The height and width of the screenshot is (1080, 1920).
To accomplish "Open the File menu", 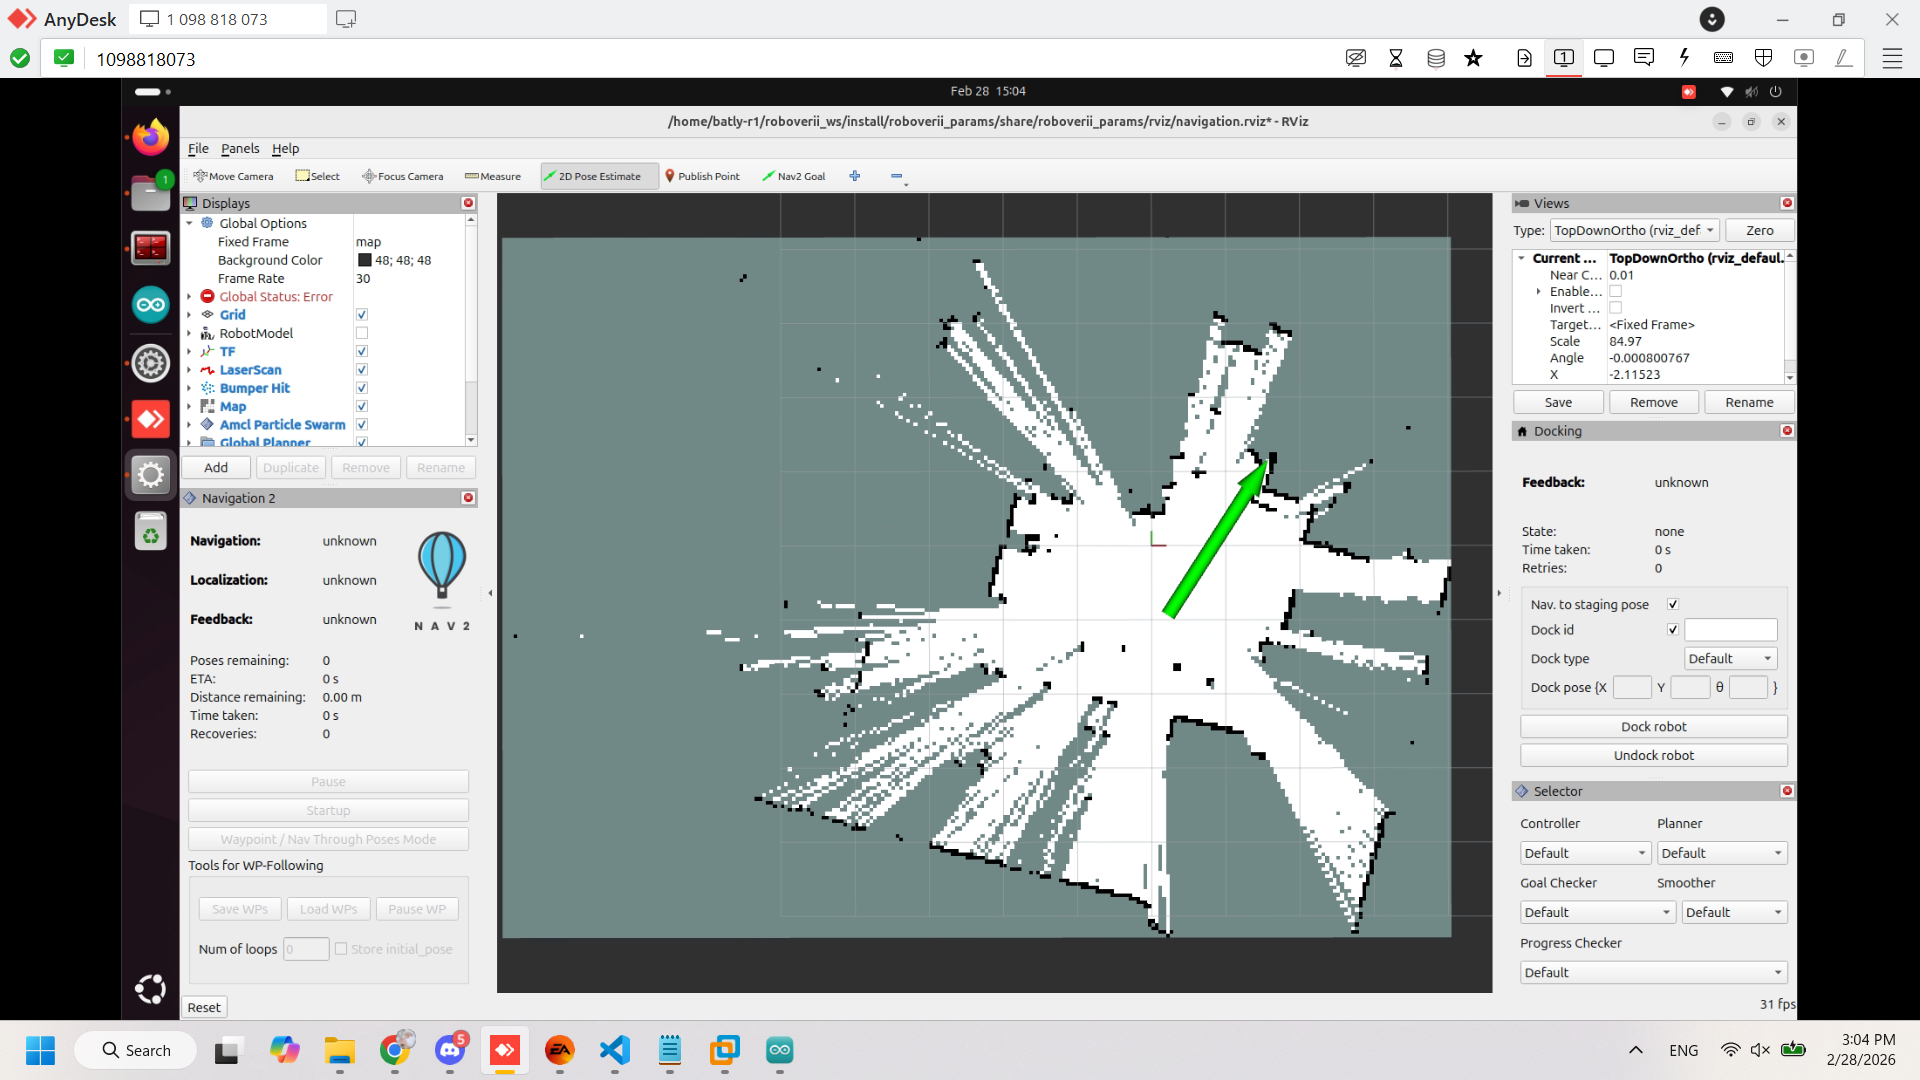I will tap(198, 148).
